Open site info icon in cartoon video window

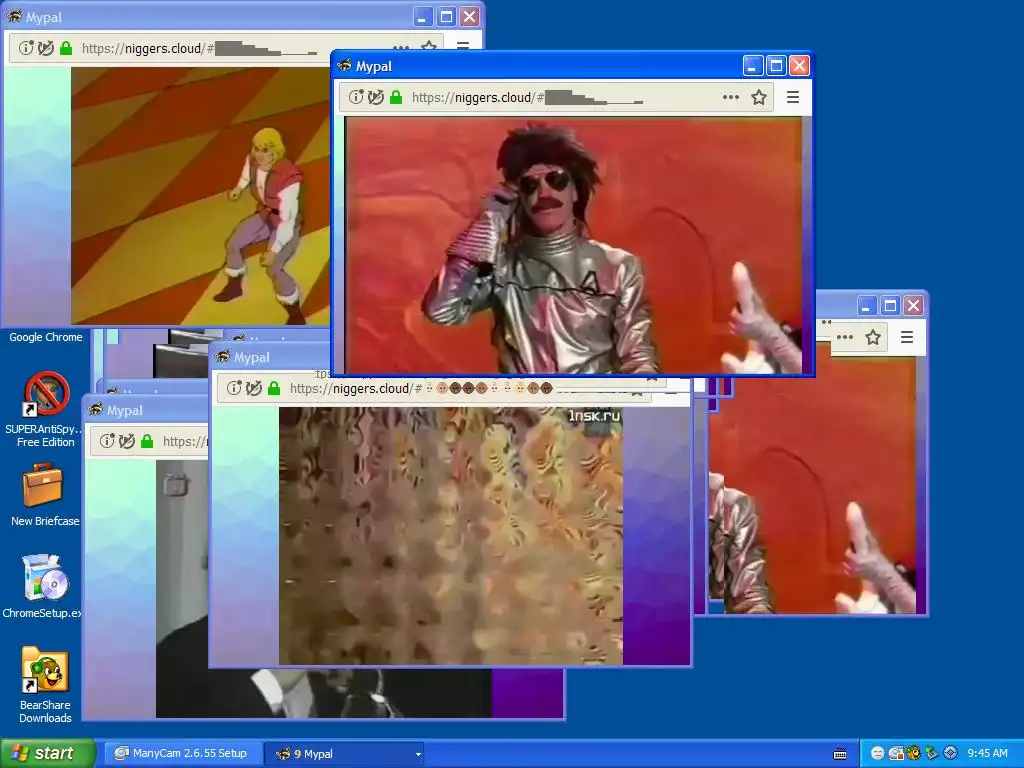click(26, 48)
